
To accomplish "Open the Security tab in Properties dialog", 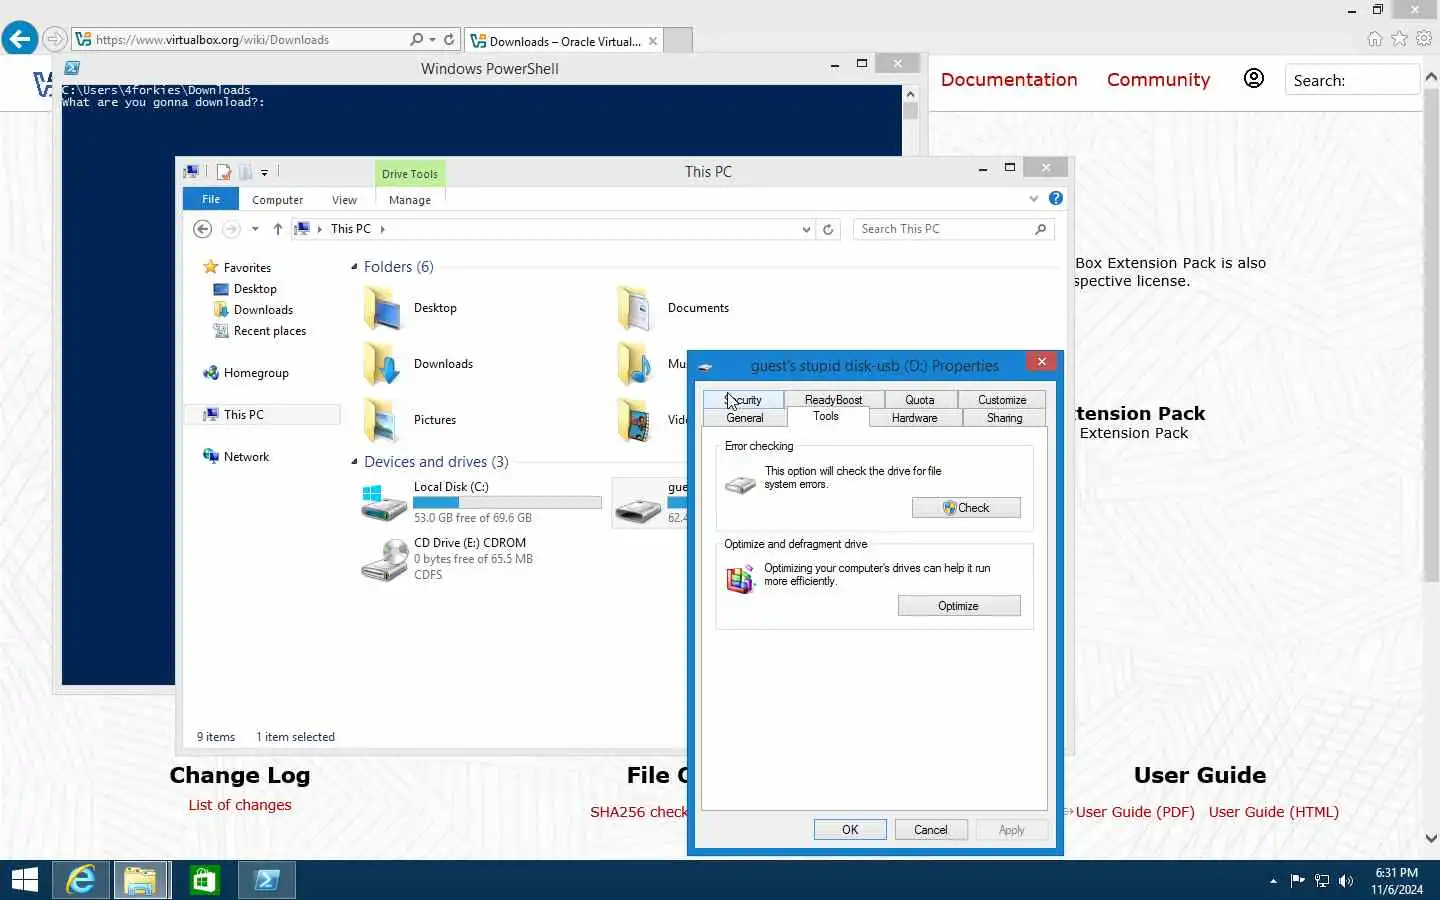I will click(x=743, y=400).
